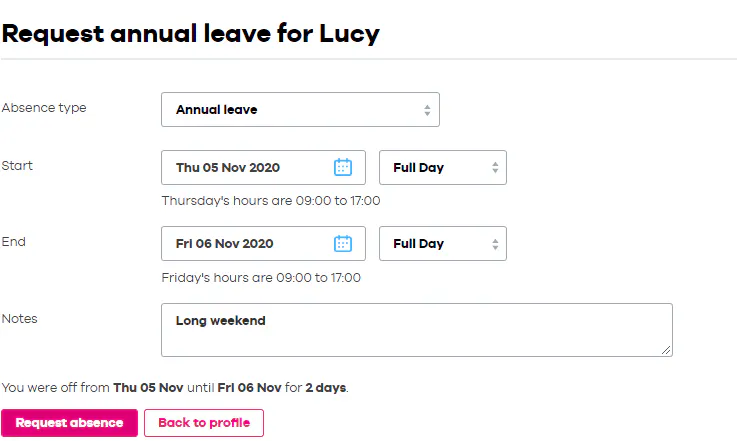Focus the Notes text area
The image size is (737, 441).
tap(416, 330)
